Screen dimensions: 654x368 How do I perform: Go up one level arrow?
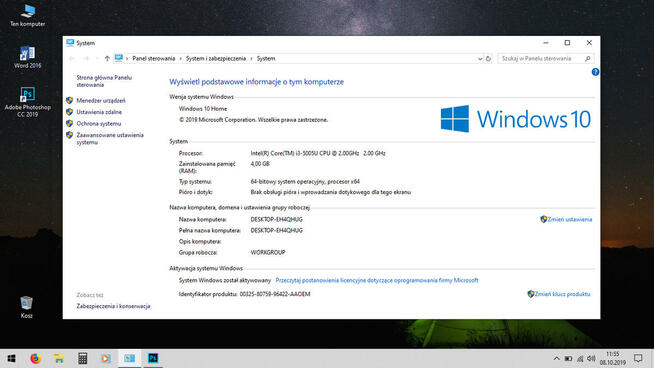pyautogui.click(x=107, y=58)
